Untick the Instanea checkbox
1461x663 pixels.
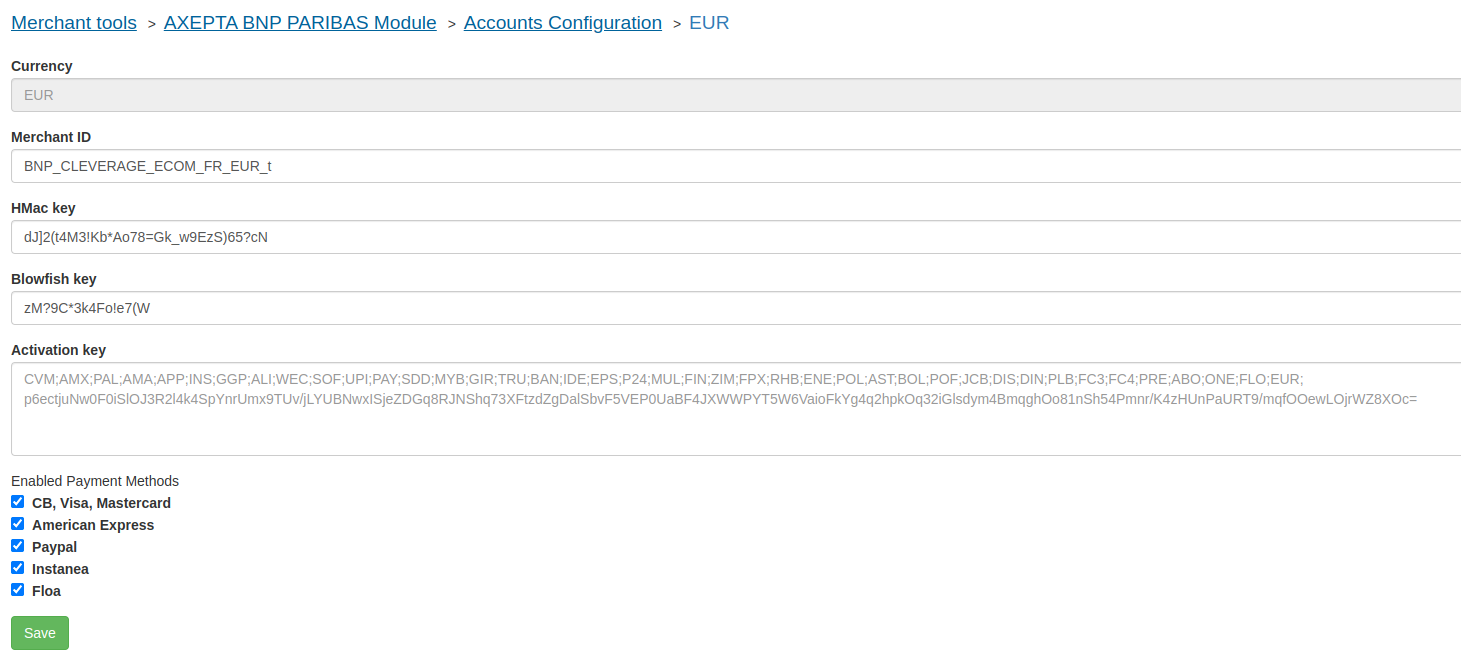coord(17,568)
